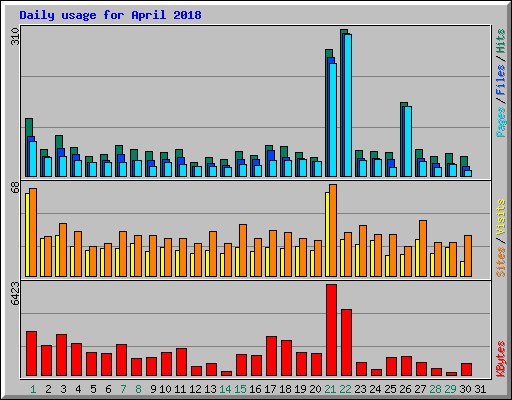Select day label "28" on the x-axis
This screenshot has width=512, height=400.
coord(435,389)
